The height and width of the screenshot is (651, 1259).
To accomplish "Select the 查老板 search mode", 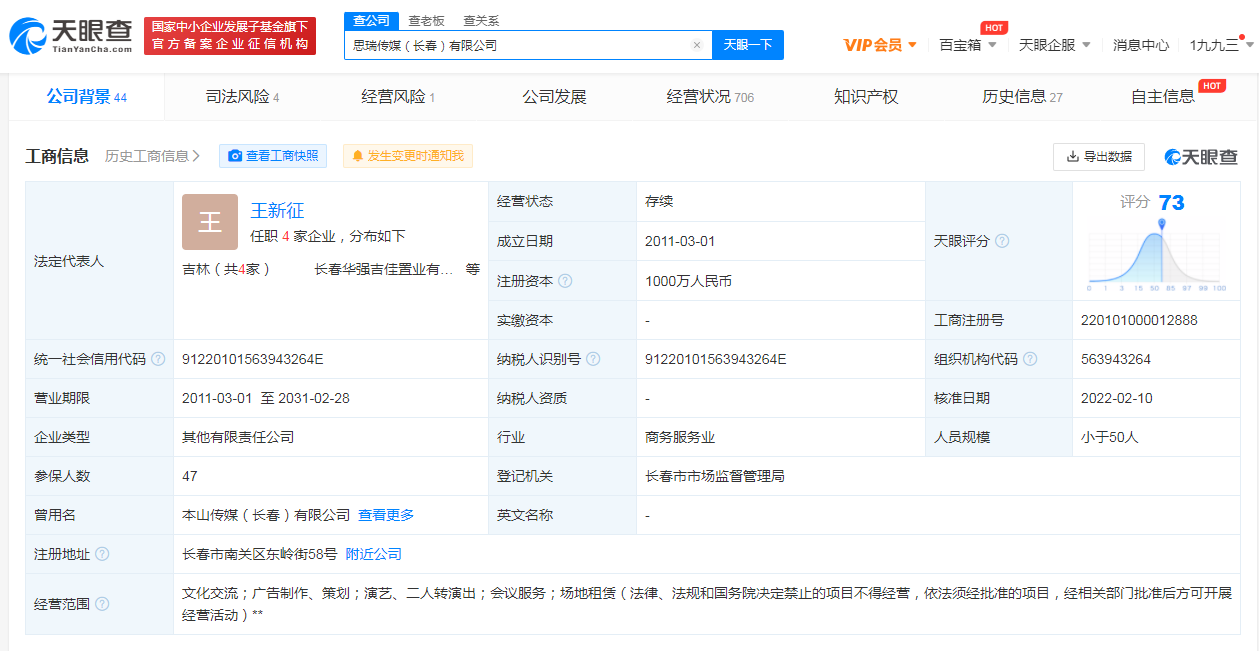I will click(x=426, y=20).
